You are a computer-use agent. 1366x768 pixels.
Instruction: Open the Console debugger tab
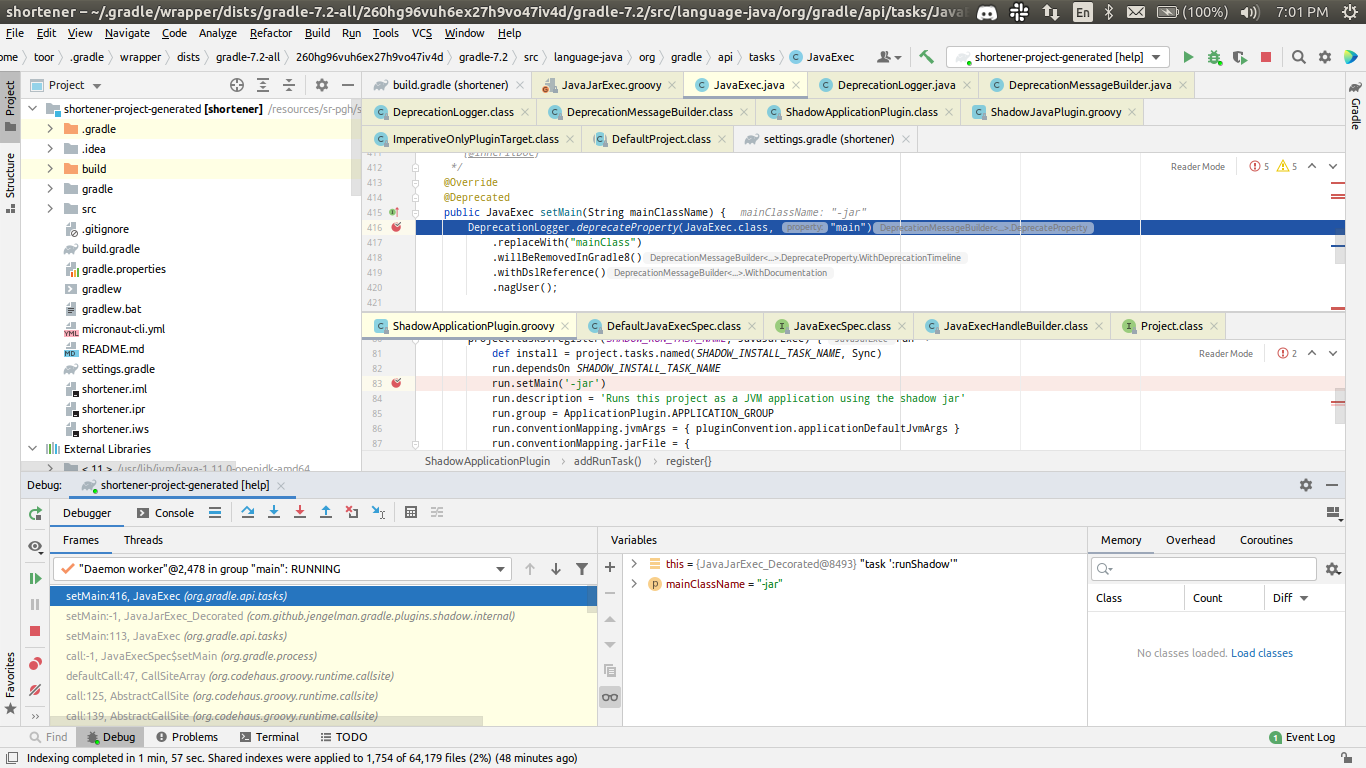[176, 512]
